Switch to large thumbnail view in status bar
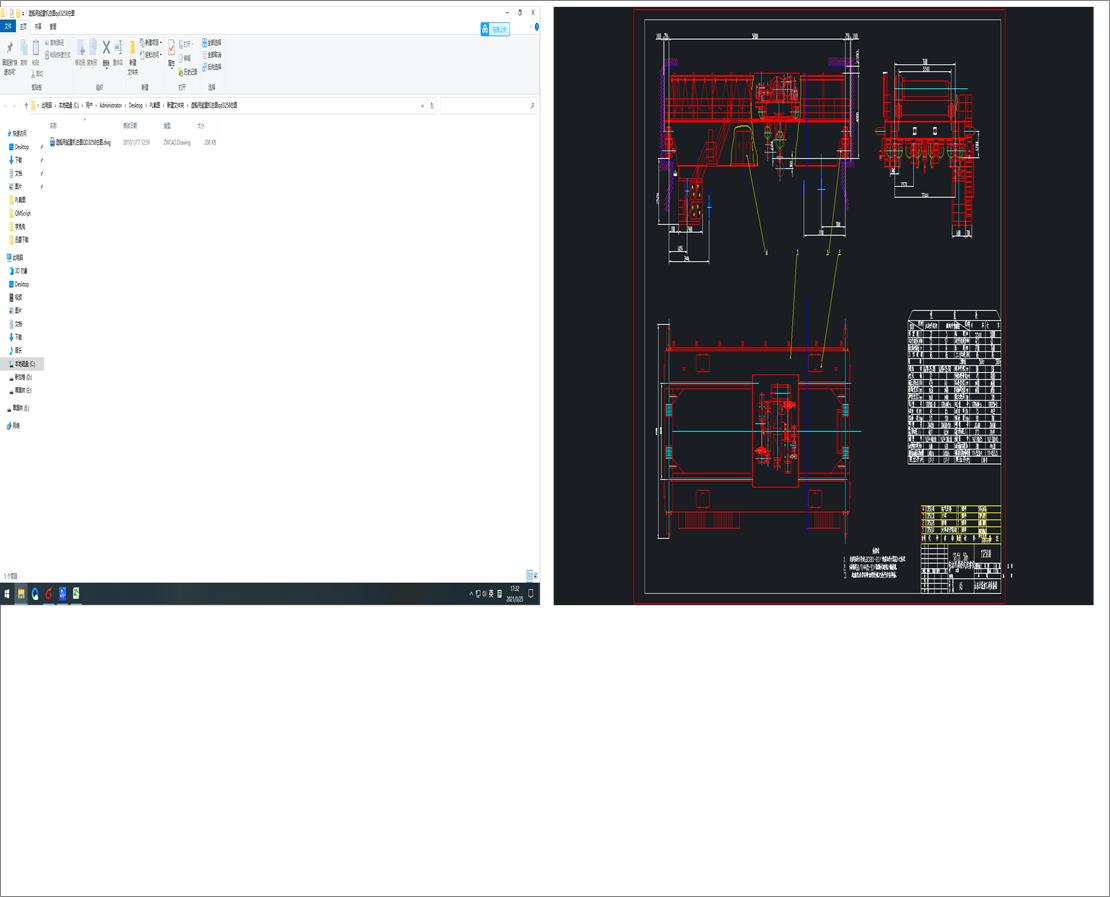 pyautogui.click(x=536, y=575)
